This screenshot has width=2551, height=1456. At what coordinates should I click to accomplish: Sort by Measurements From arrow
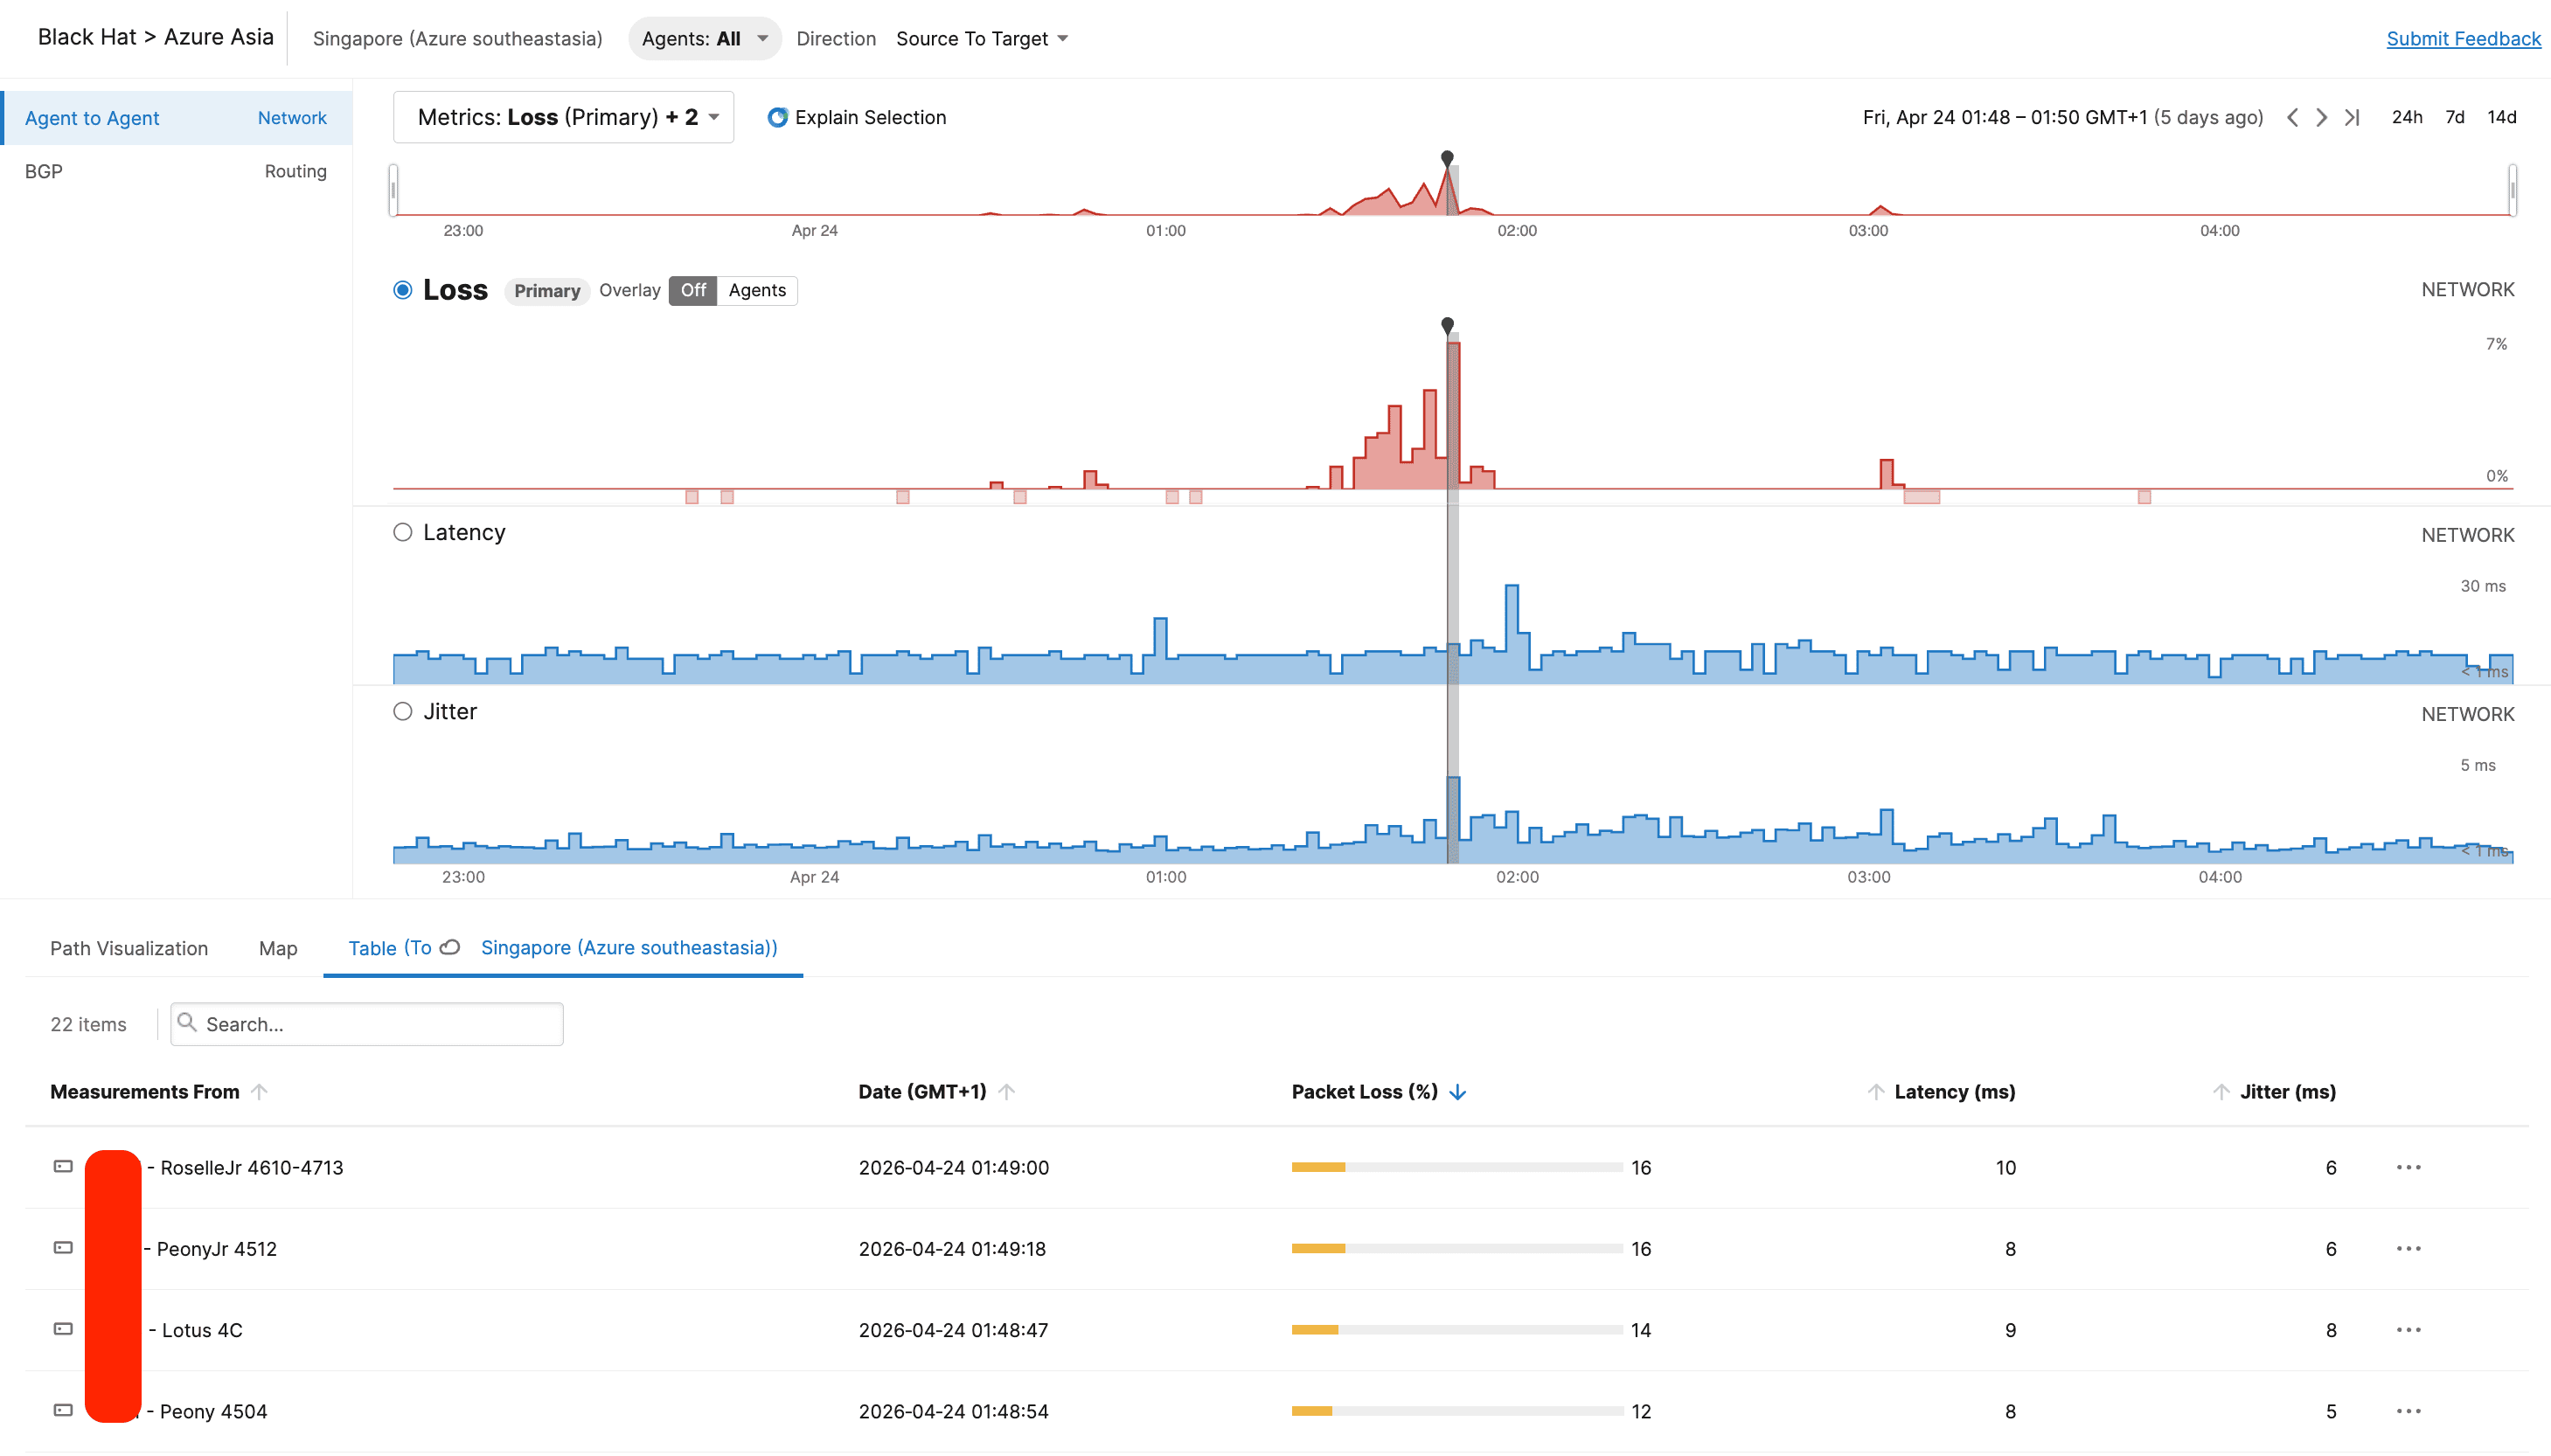(x=259, y=1091)
